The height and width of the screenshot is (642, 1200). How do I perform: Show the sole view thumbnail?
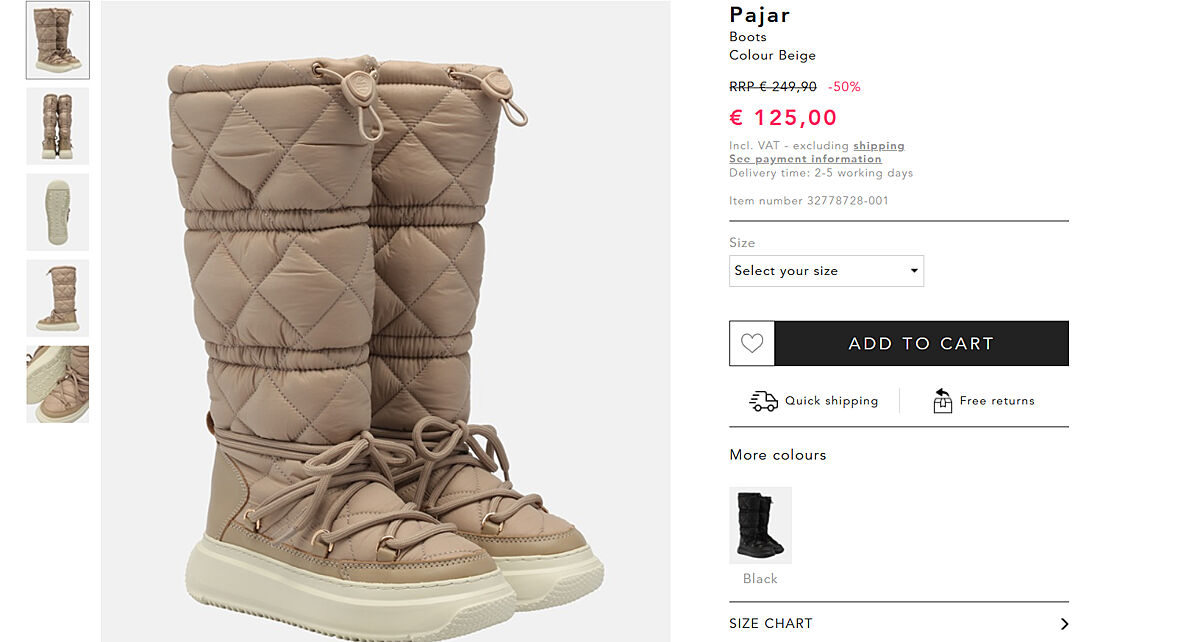pos(58,212)
